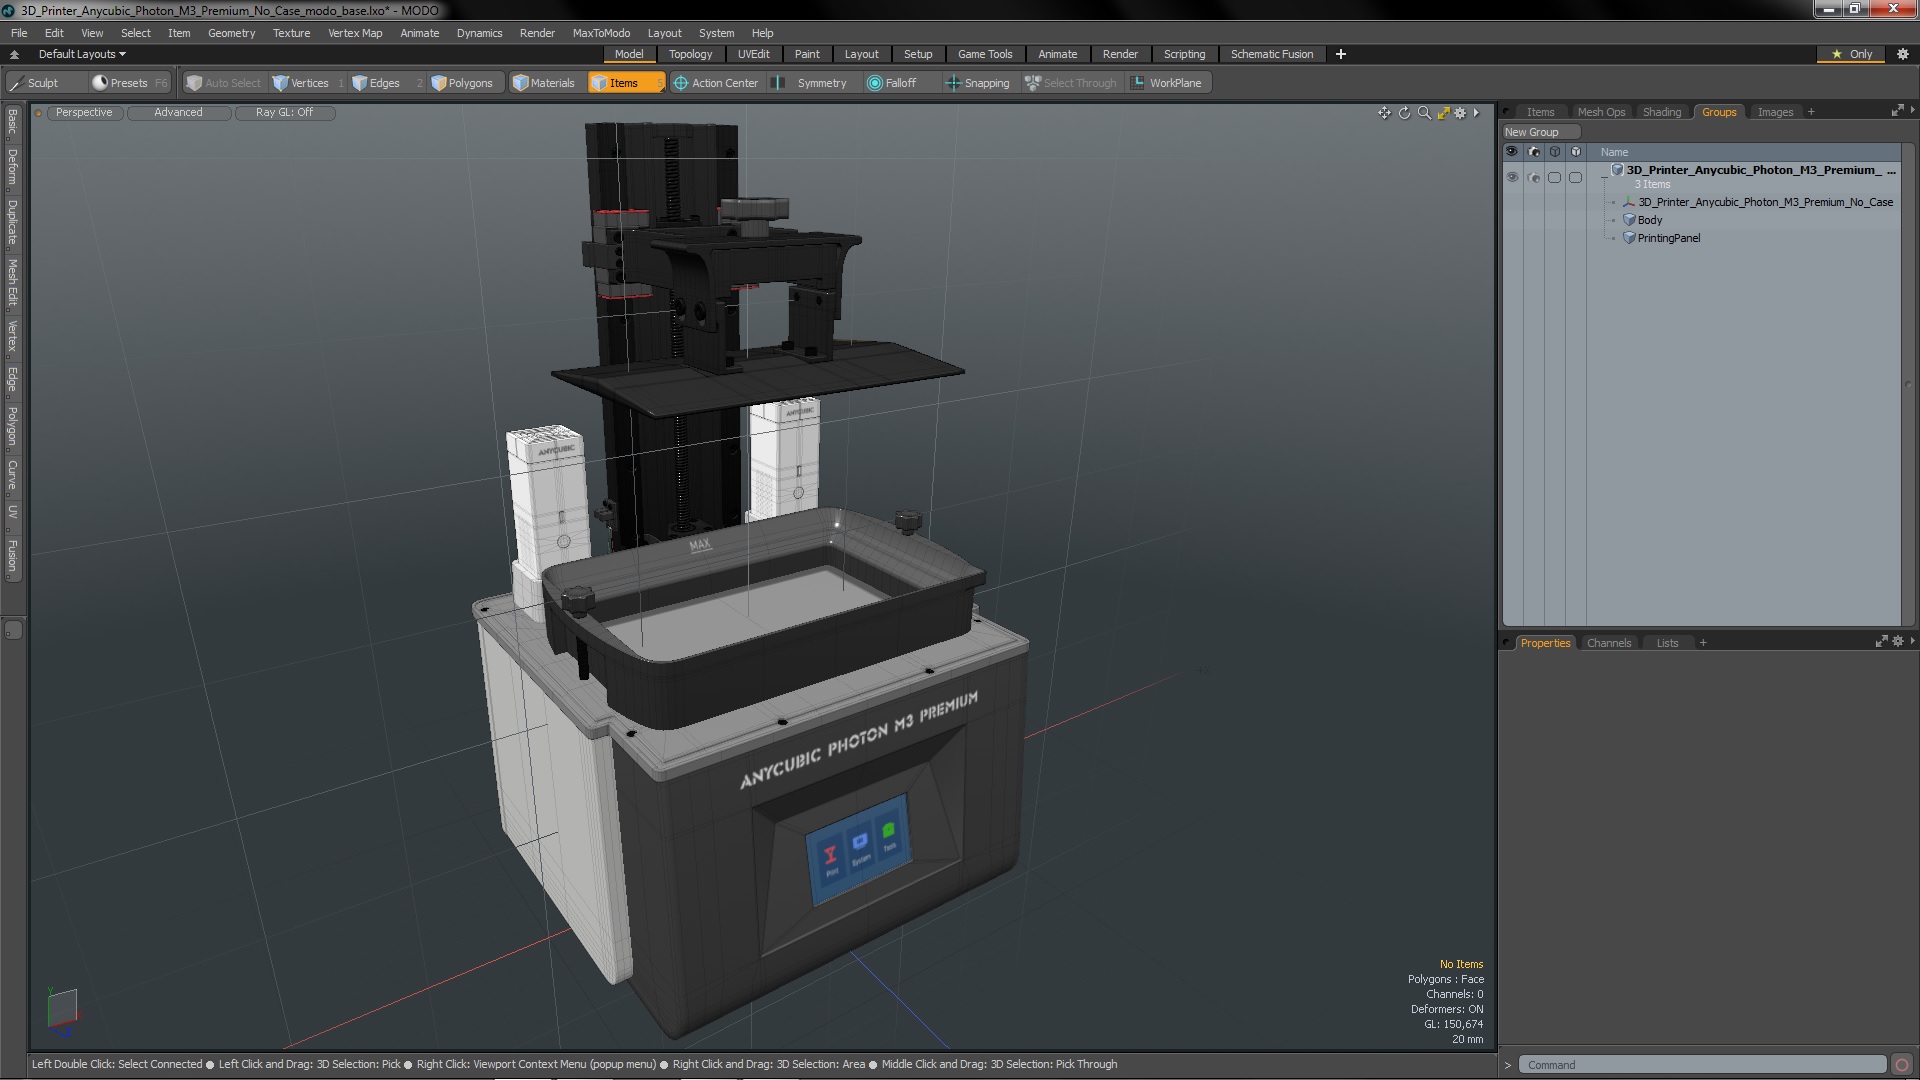Open the MaxToModo menu
This screenshot has height=1080, width=1920.
point(601,33)
